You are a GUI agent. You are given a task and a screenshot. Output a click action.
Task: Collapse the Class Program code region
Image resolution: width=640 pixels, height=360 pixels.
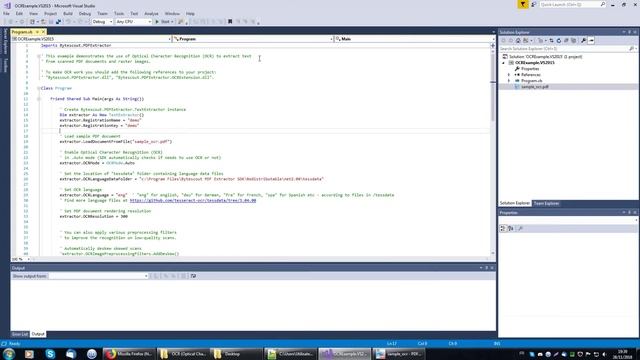(x=38, y=88)
